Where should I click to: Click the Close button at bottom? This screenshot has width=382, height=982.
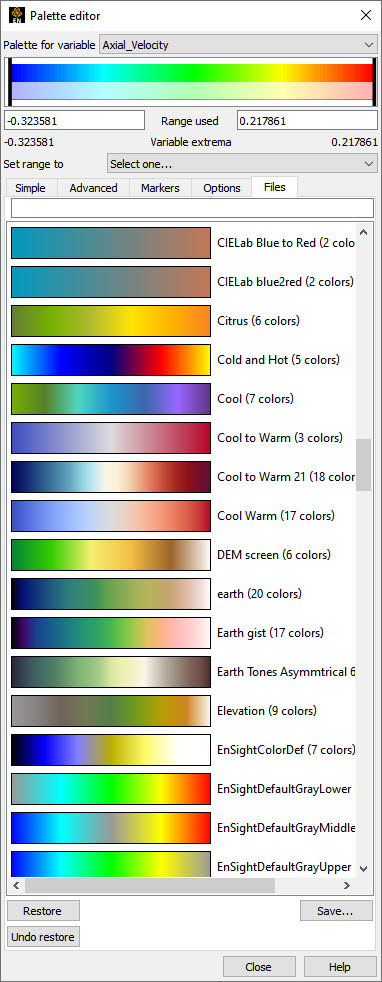click(x=259, y=967)
